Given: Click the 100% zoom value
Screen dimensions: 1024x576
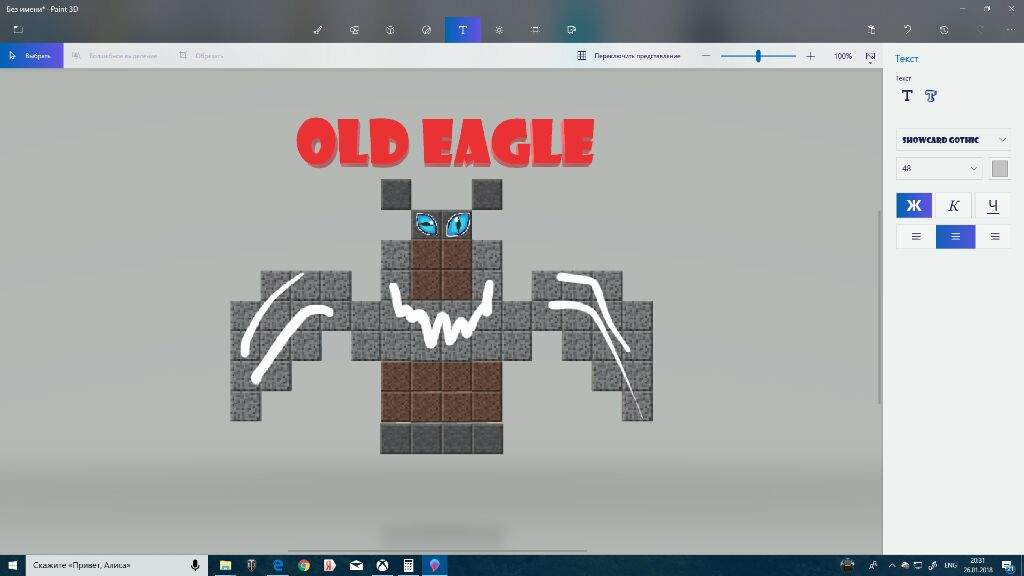Looking at the screenshot, I should coord(842,56).
